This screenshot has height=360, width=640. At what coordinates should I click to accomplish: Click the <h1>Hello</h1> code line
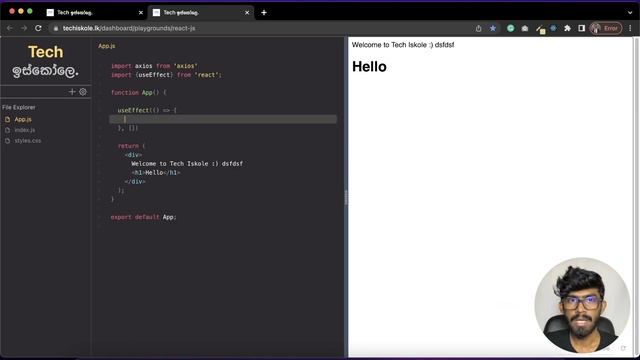point(156,173)
